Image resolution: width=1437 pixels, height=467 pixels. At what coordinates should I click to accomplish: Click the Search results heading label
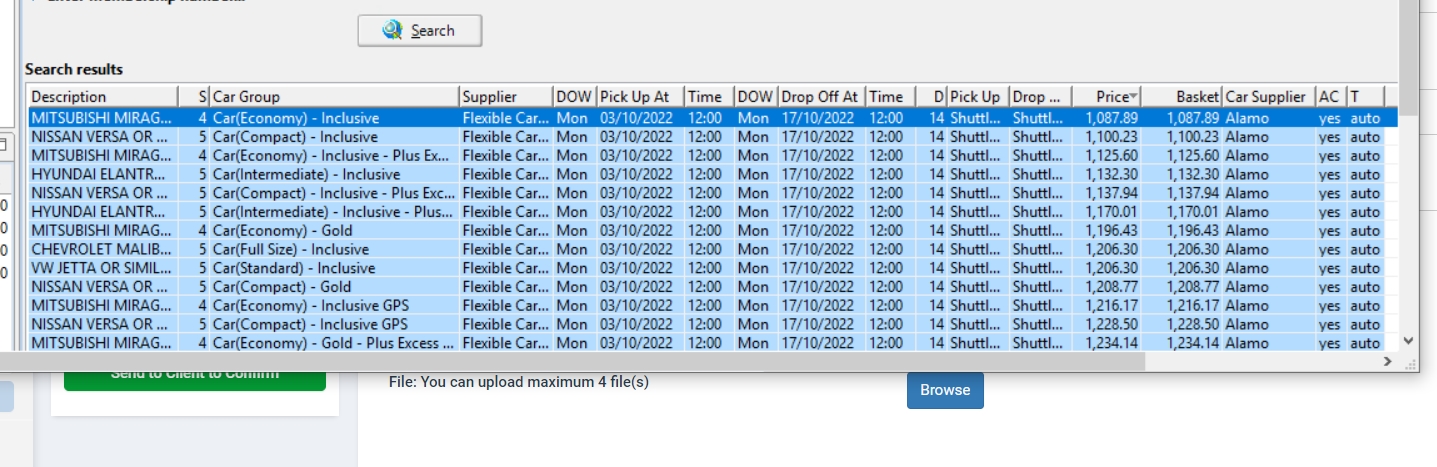coord(74,70)
